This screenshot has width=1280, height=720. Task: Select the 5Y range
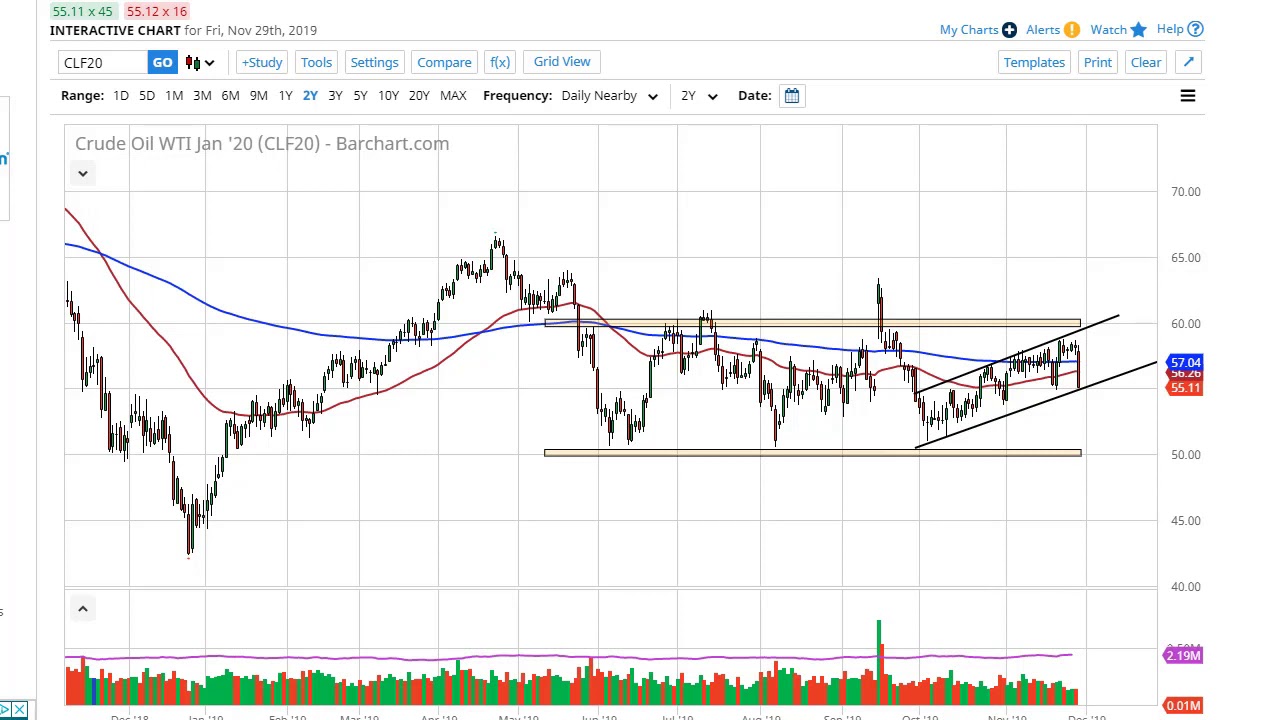[x=360, y=96]
